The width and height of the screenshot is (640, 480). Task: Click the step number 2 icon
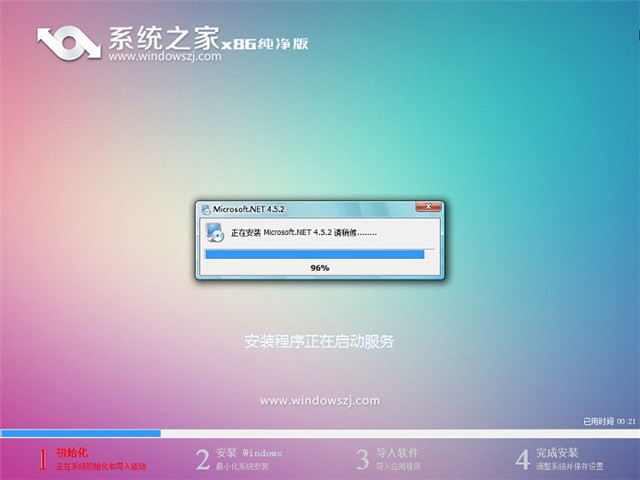[x=203, y=459]
